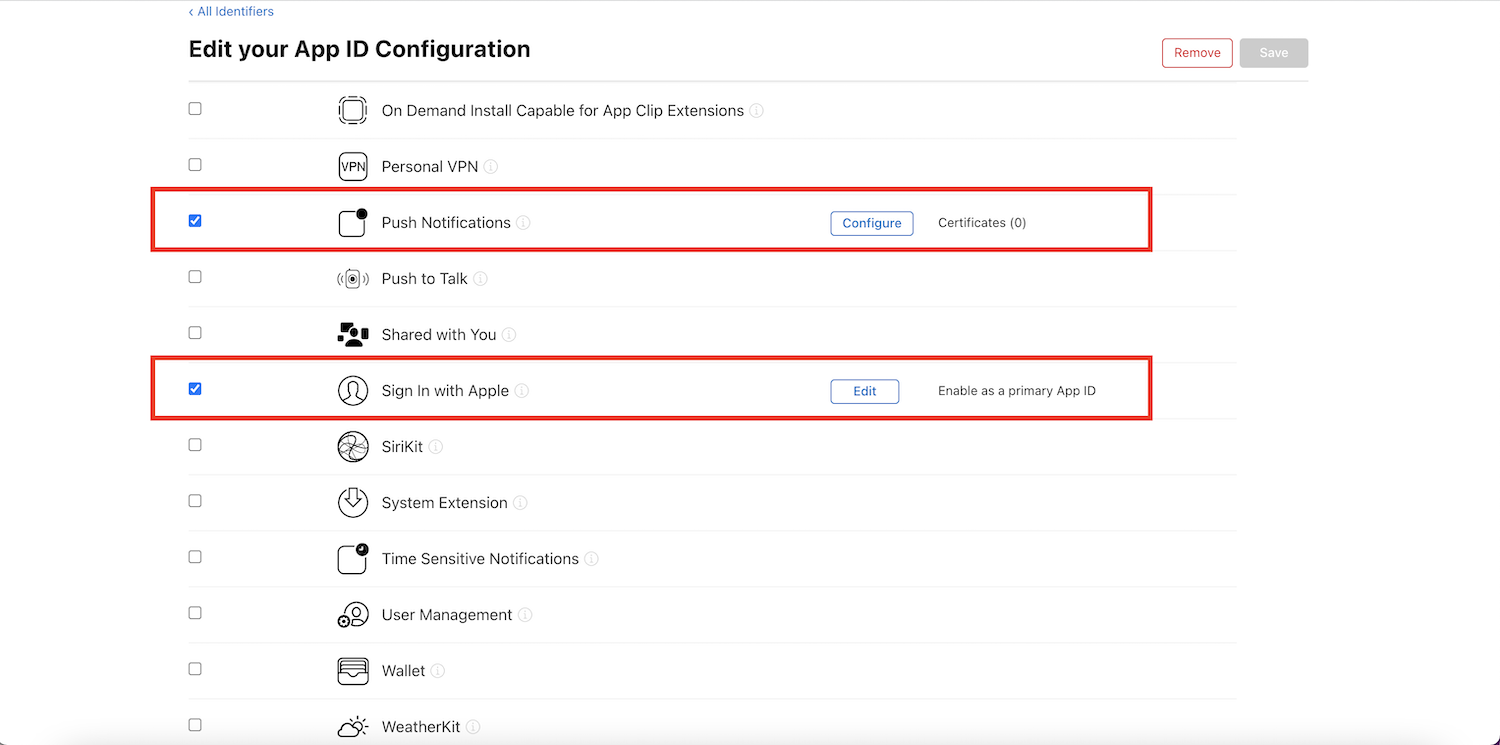
Task: Open info icon beside User Management
Action: [x=525, y=615]
